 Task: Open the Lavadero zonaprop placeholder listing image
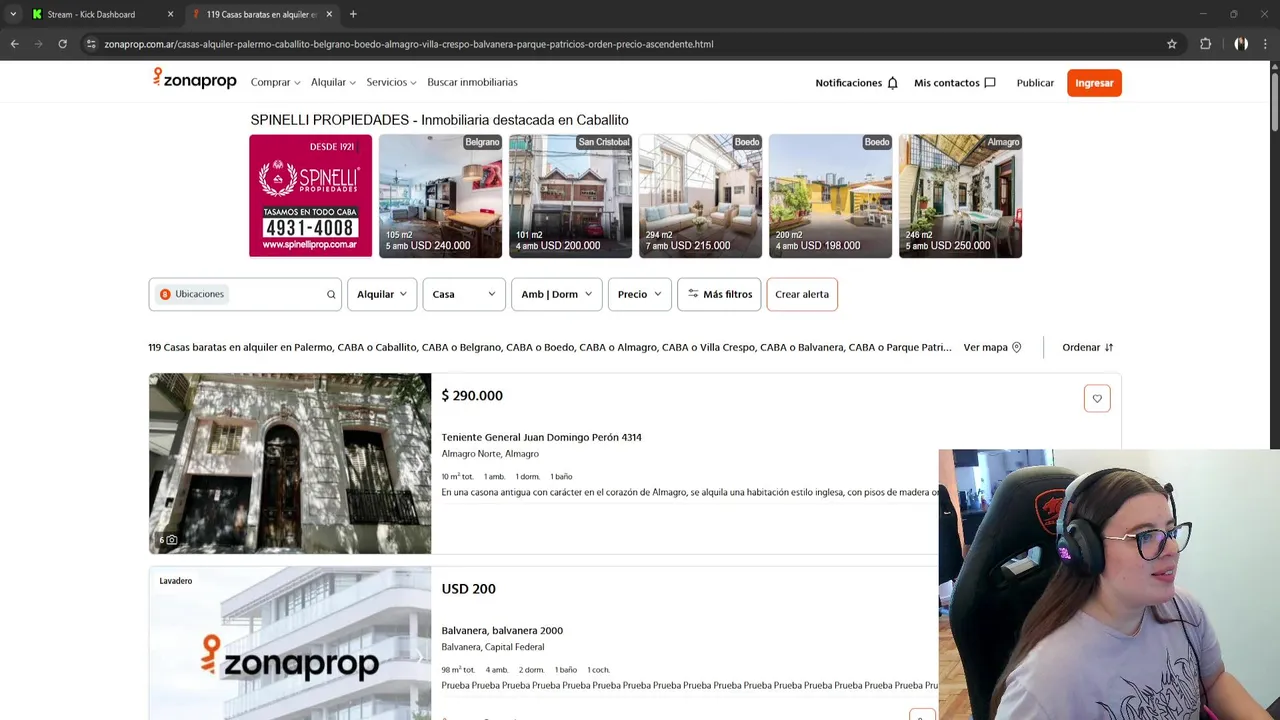[x=290, y=643]
